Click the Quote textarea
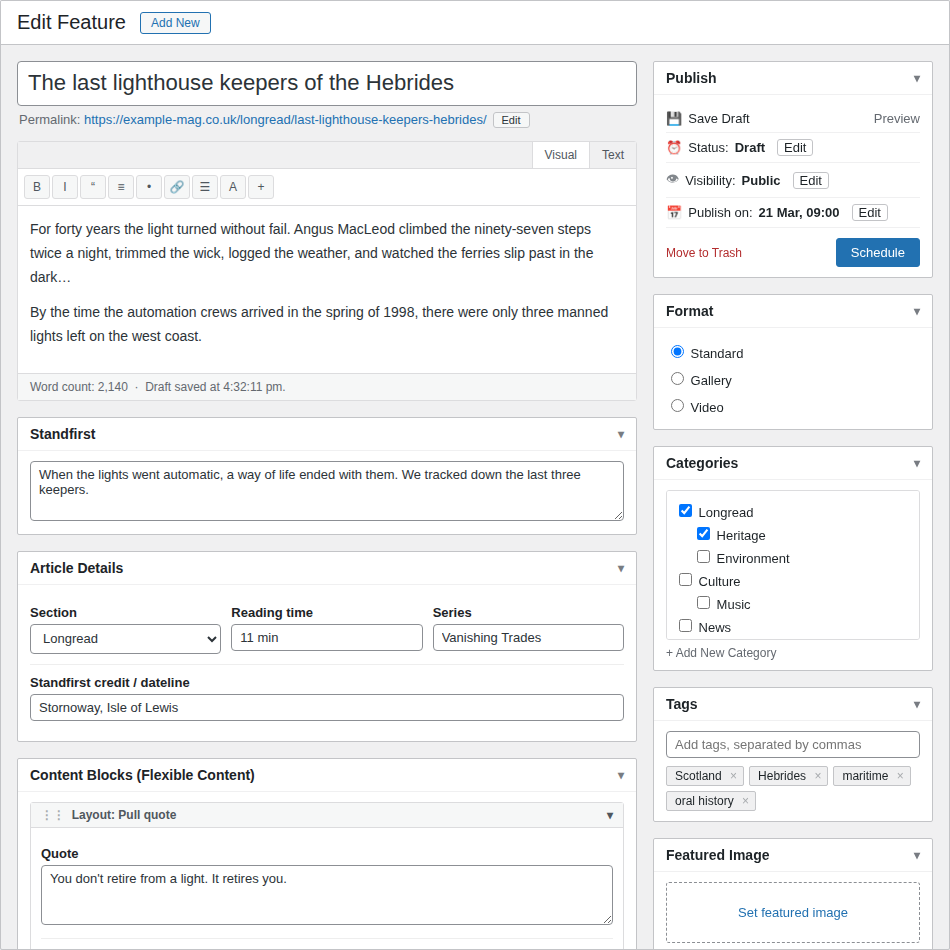This screenshot has height=950, width=950. coord(327,895)
